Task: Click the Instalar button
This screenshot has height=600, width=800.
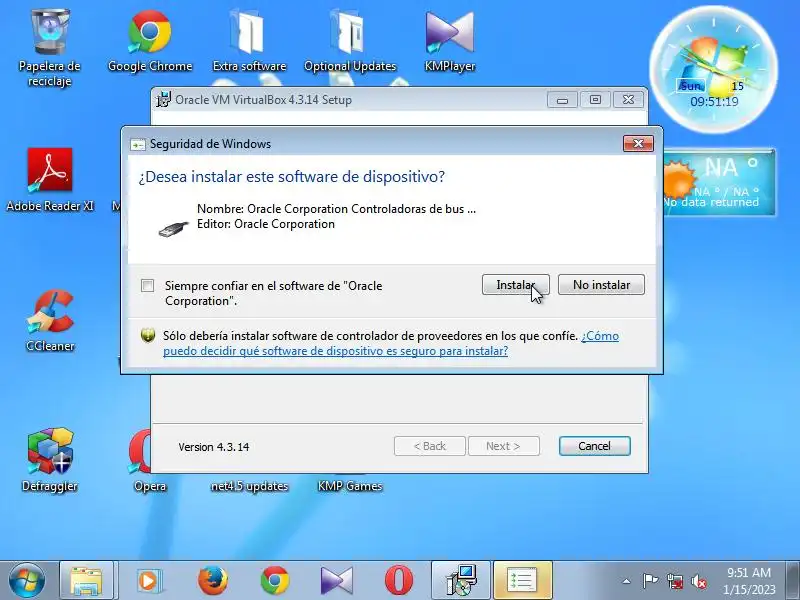Action: point(515,285)
